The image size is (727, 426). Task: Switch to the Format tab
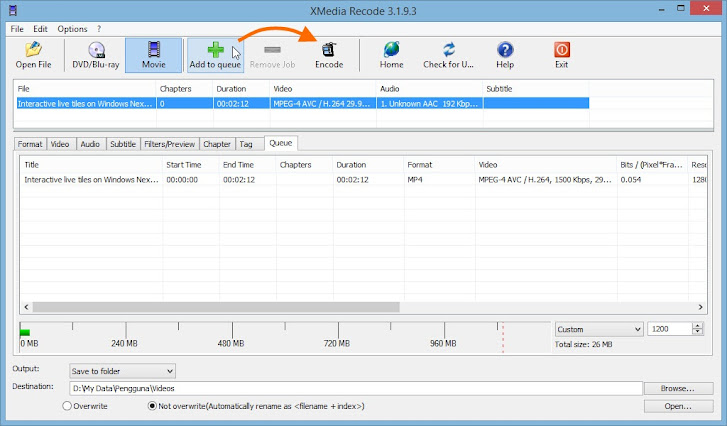(x=30, y=144)
